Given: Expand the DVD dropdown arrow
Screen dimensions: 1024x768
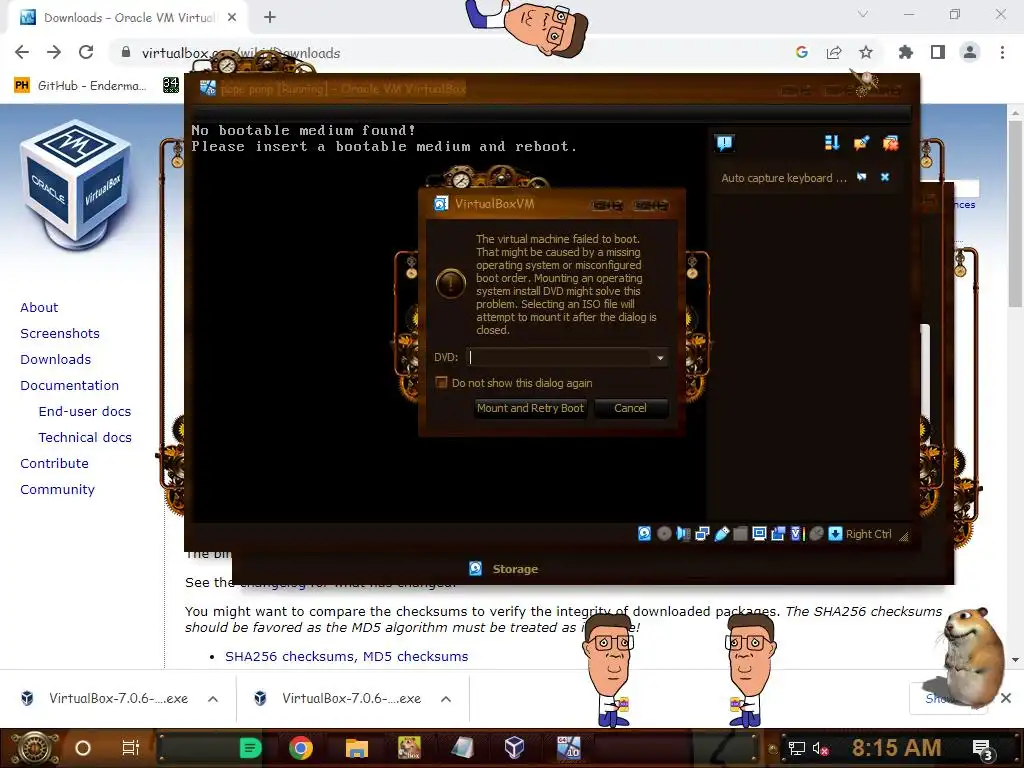Looking at the screenshot, I should (x=660, y=357).
